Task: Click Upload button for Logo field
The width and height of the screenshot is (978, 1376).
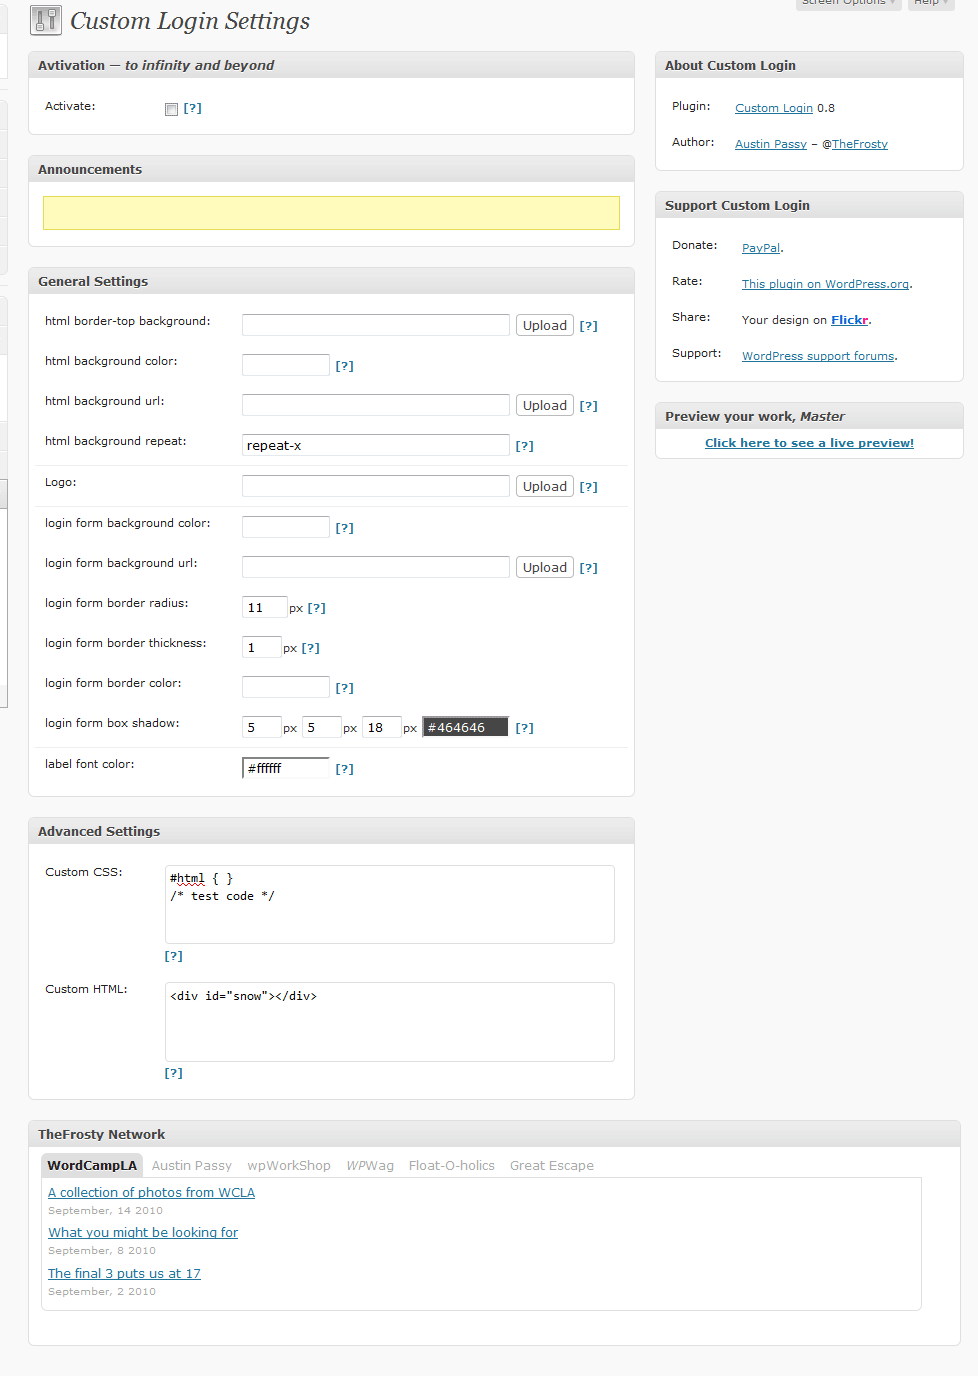Action: (x=544, y=486)
